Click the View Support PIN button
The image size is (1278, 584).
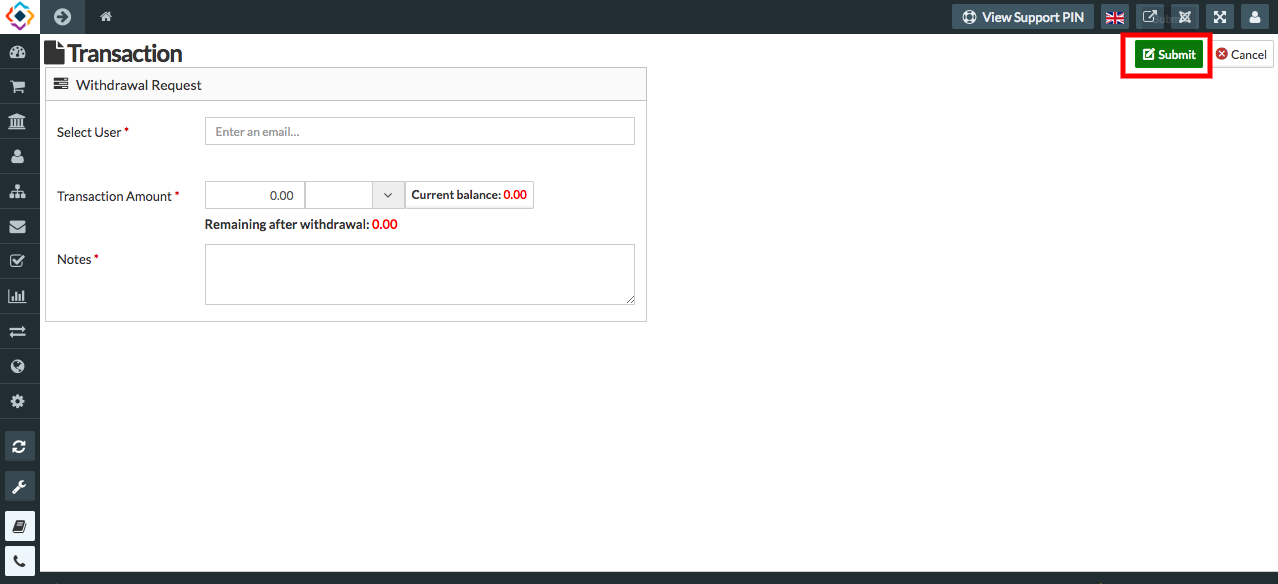click(1022, 16)
